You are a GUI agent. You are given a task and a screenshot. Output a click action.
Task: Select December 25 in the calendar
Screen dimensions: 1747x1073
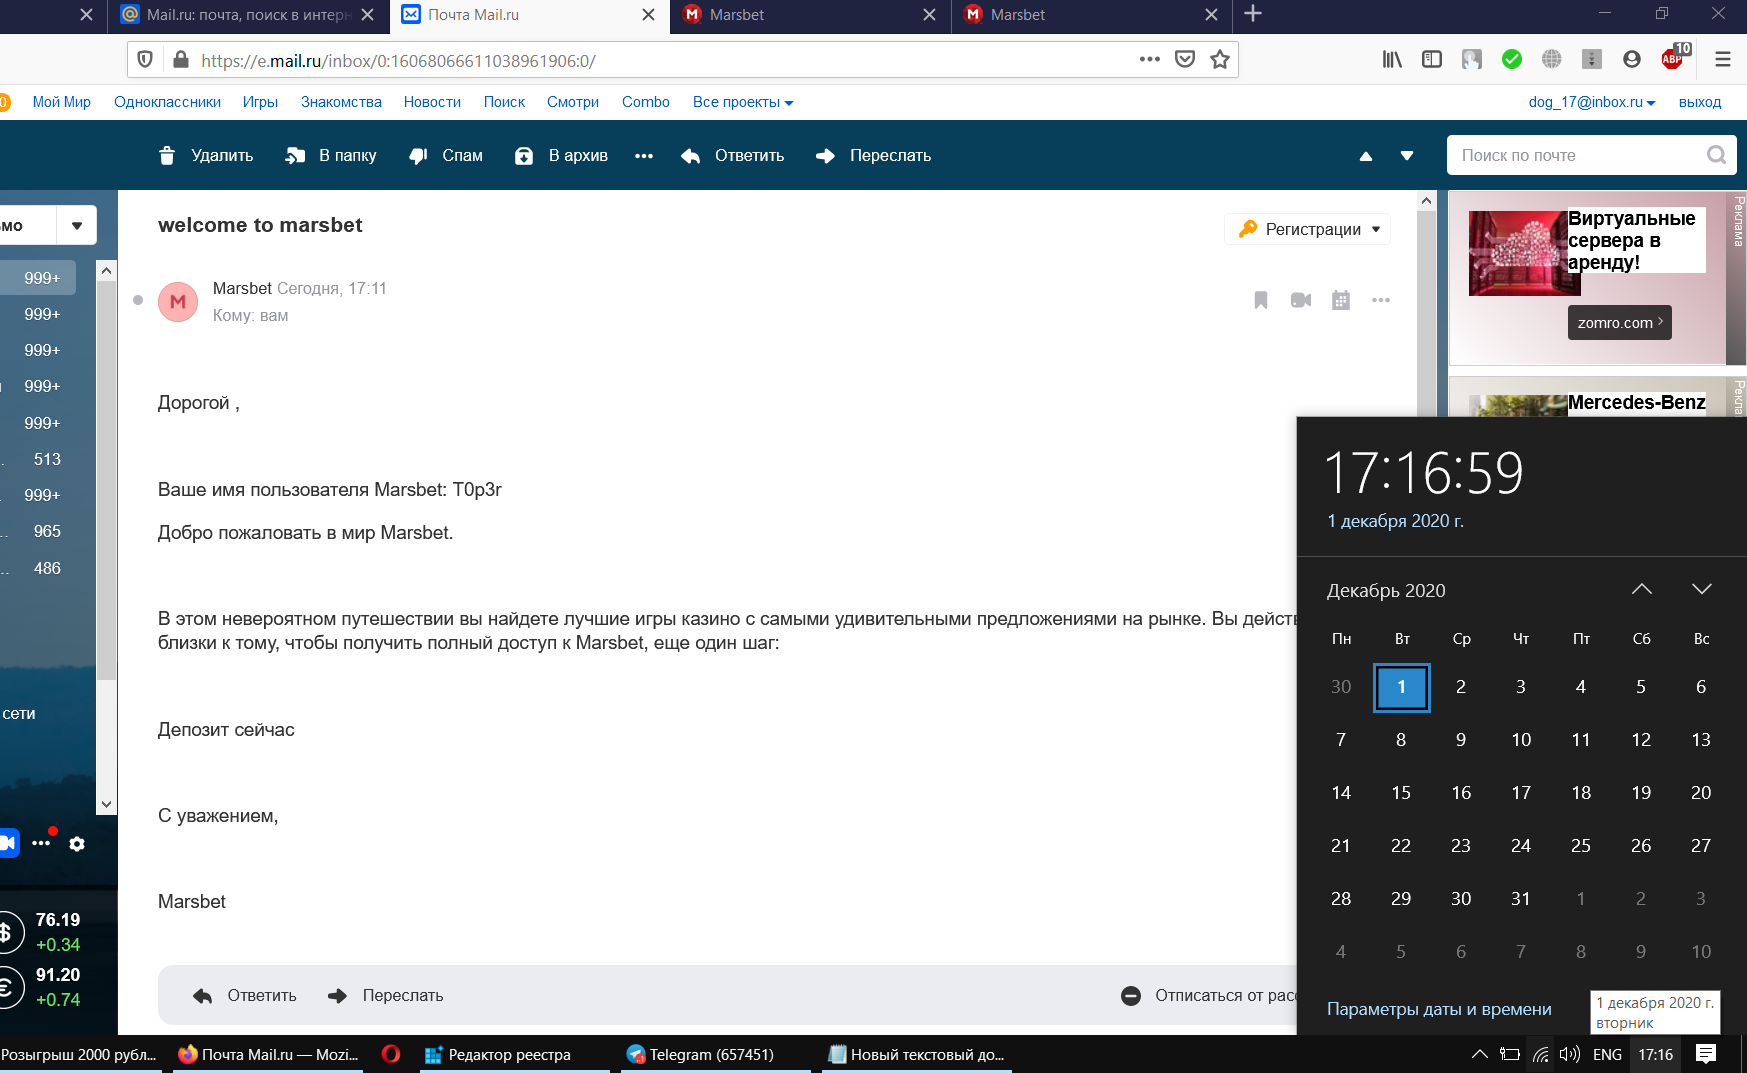click(x=1581, y=845)
